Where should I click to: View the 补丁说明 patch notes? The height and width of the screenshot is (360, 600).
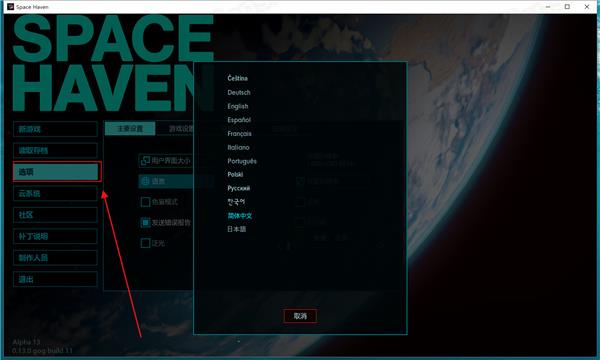55,236
